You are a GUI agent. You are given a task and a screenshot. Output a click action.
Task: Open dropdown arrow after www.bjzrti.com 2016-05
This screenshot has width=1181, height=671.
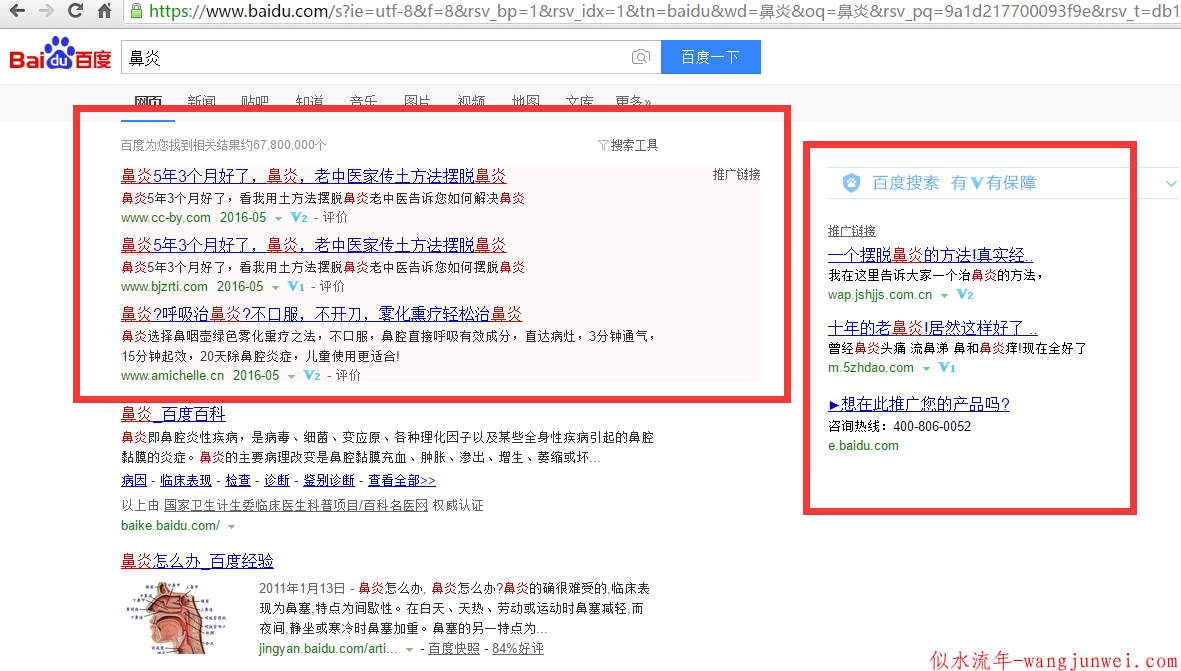(x=275, y=287)
